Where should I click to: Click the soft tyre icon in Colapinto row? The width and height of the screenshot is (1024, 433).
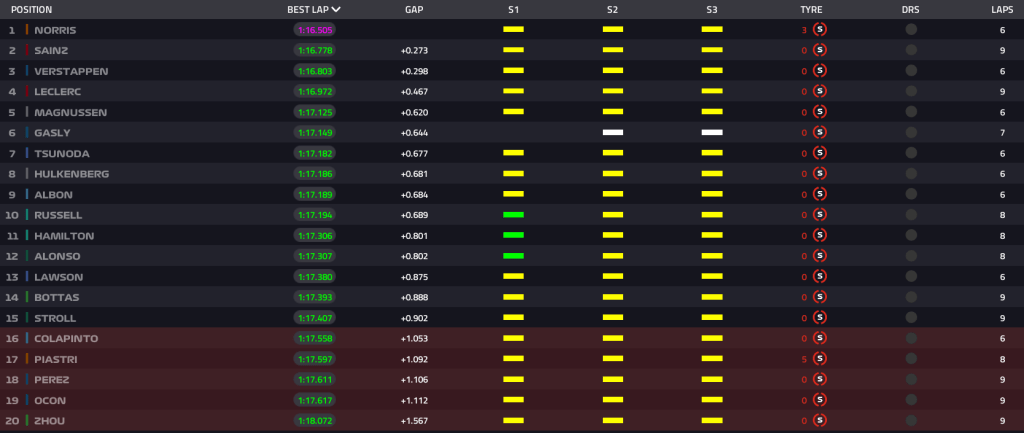click(x=820, y=338)
